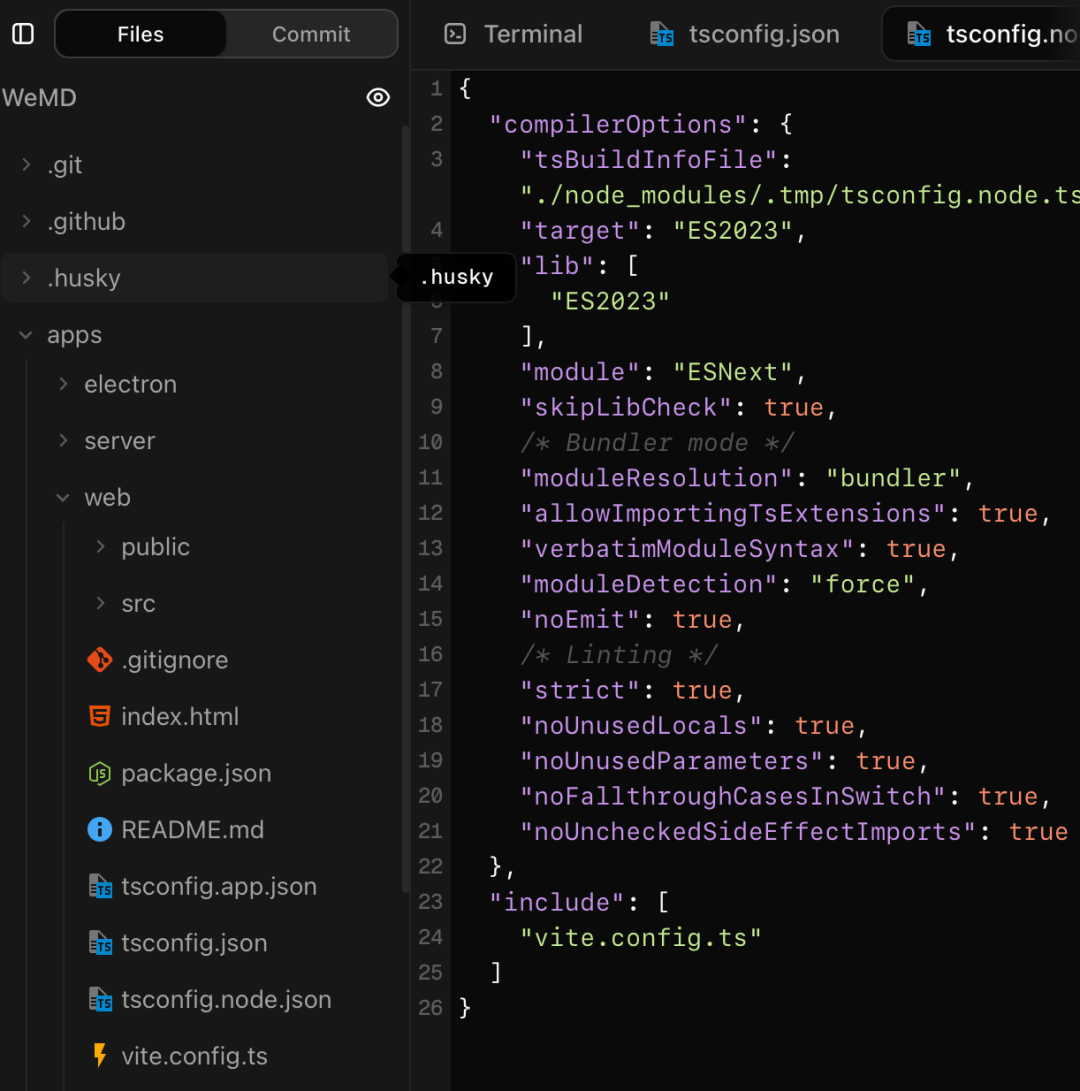Image resolution: width=1080 pixels, height=1091 pixels.
Task: Toggle the sidebar panel icon
Action: point(23,34)
